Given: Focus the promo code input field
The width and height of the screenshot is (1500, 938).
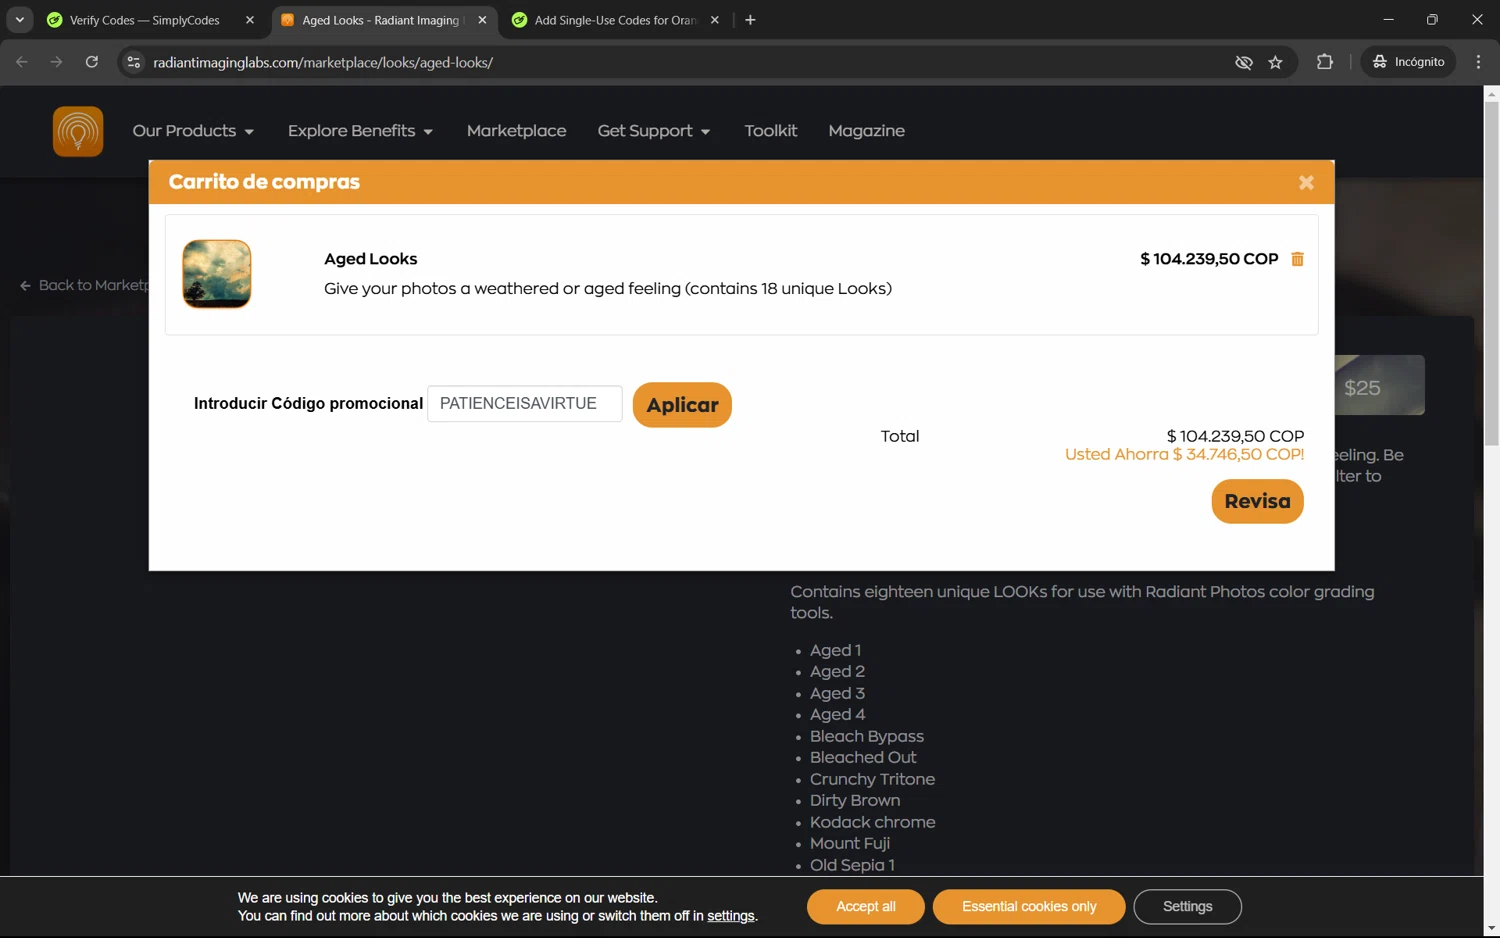Looking at the screenshot, I should pos(525,404).
